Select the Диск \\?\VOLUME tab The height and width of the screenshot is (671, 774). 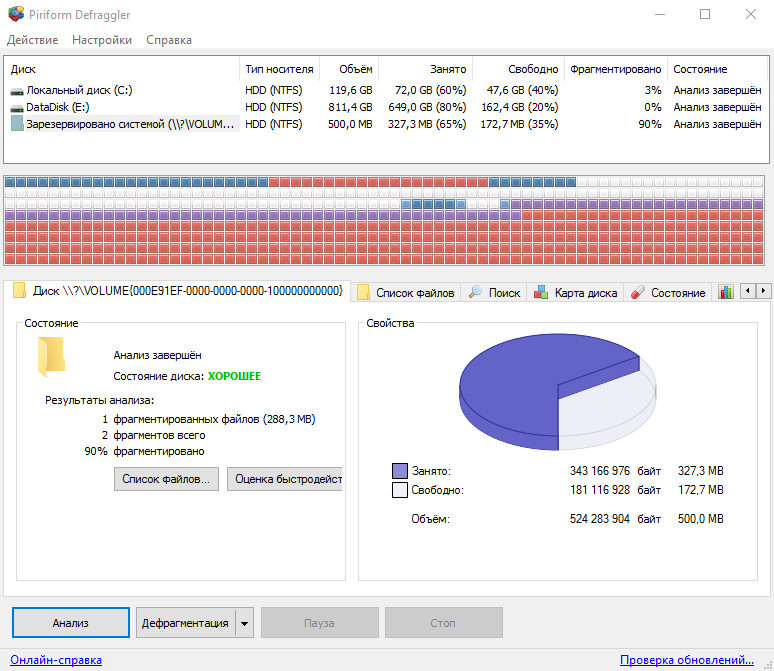coord(178,290)
